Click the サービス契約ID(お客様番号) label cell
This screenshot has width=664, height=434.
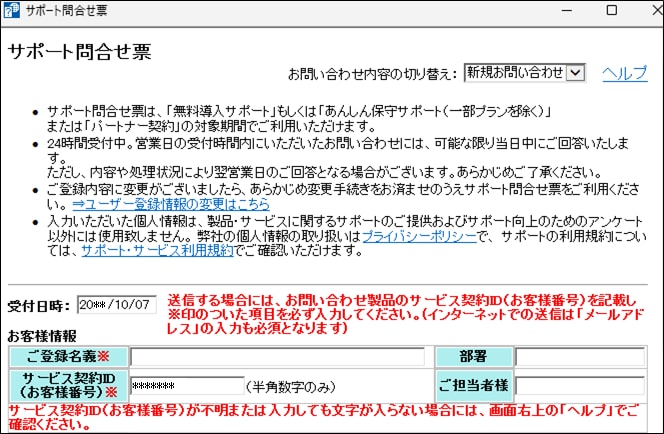(x=67, y=385)
